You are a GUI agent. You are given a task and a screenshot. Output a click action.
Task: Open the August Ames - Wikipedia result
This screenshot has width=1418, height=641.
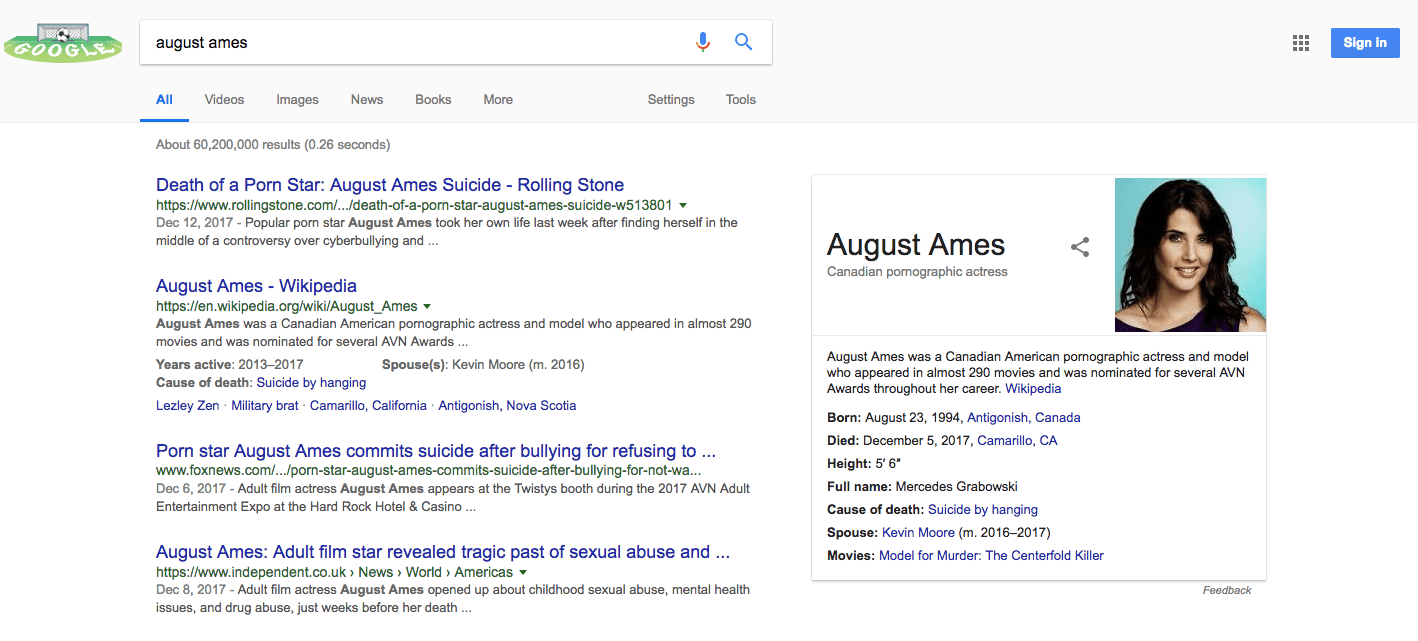pyautogui.click(x=256, y=286)
